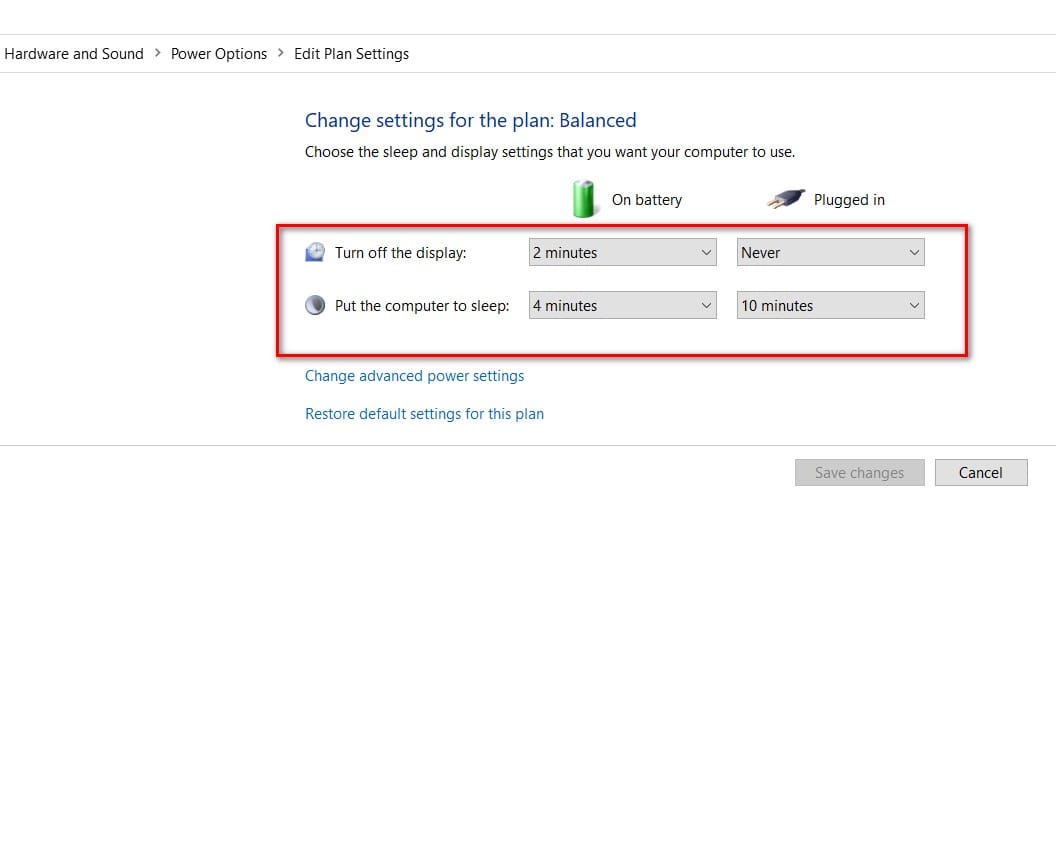Open the On battery sleep timeout dropdown

click(622, 306)
